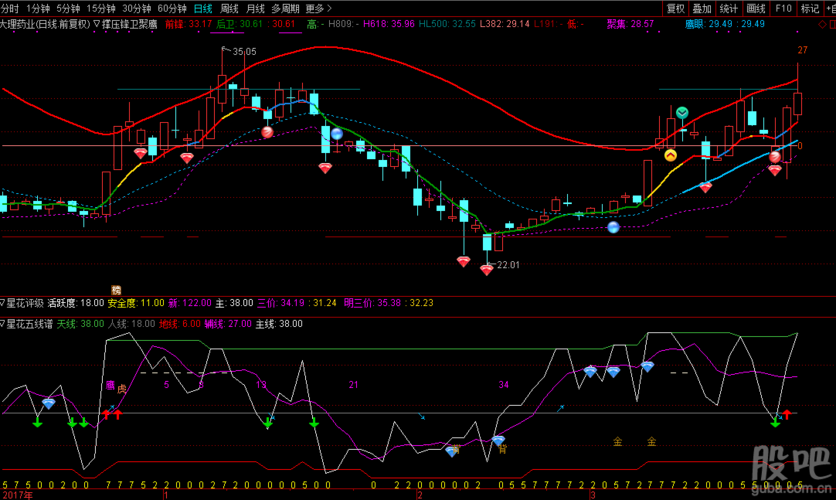The height and width of the screenshot is (500, 836).
Task: Click the 标记 mark button
Action: [810, 9]
